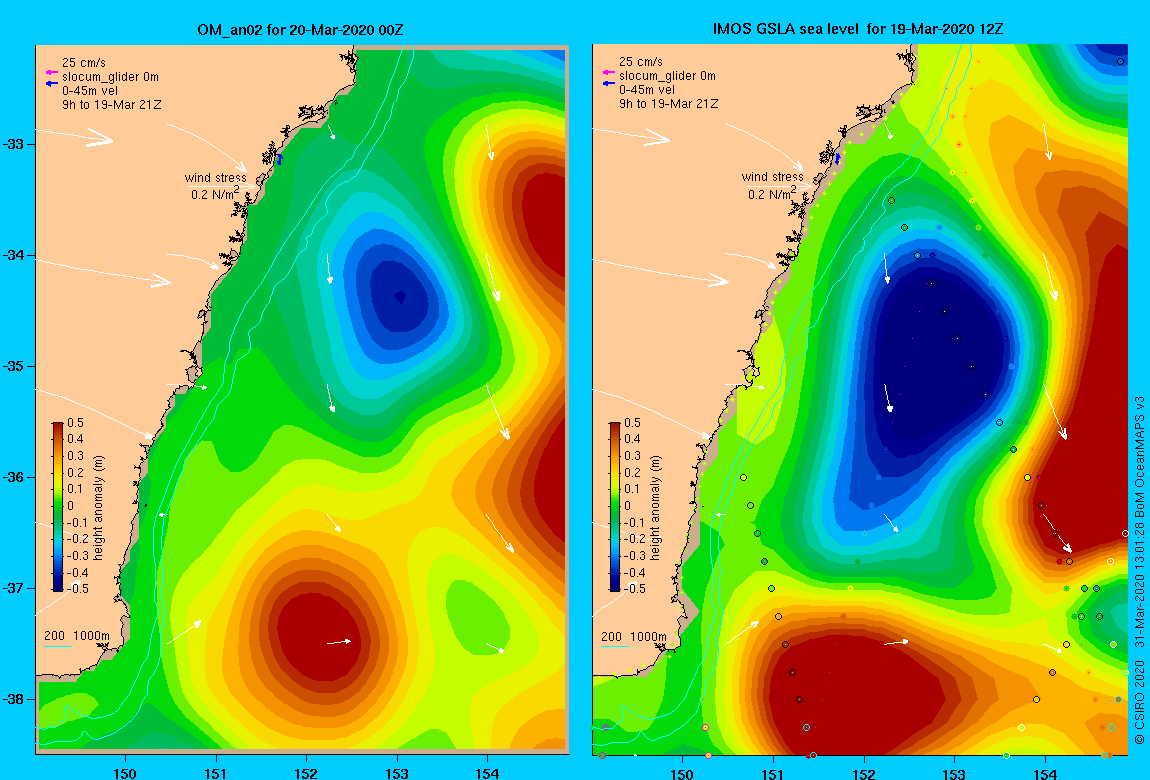The width and height of the screenshot is (1150, 780).
Task: Click the blue 0-45m vel arrow icon in right map legend
Action: 608,83
